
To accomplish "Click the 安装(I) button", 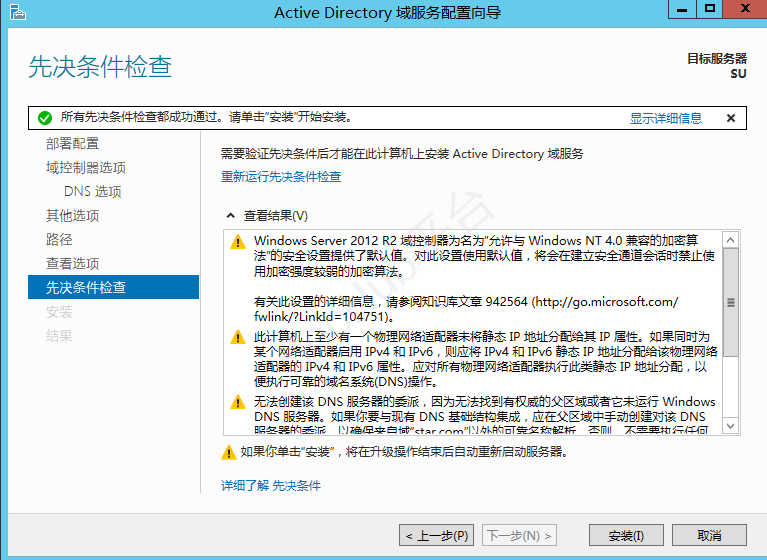I will 626,536.
